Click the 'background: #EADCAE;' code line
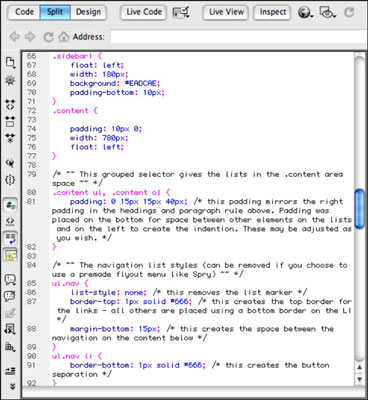This screenshot has width=368, height=400. (x=115, y=83)
